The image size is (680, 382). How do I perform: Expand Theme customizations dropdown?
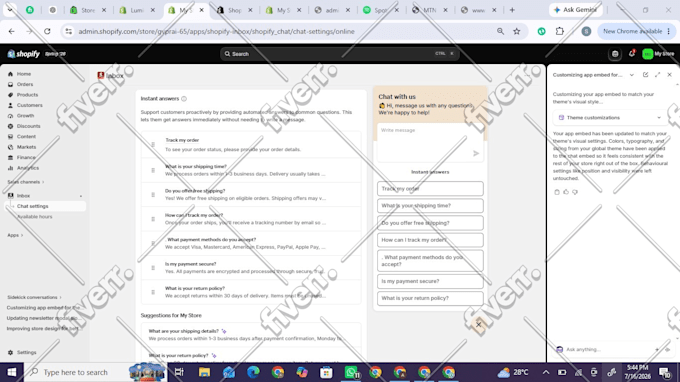[x=609, y=118]
